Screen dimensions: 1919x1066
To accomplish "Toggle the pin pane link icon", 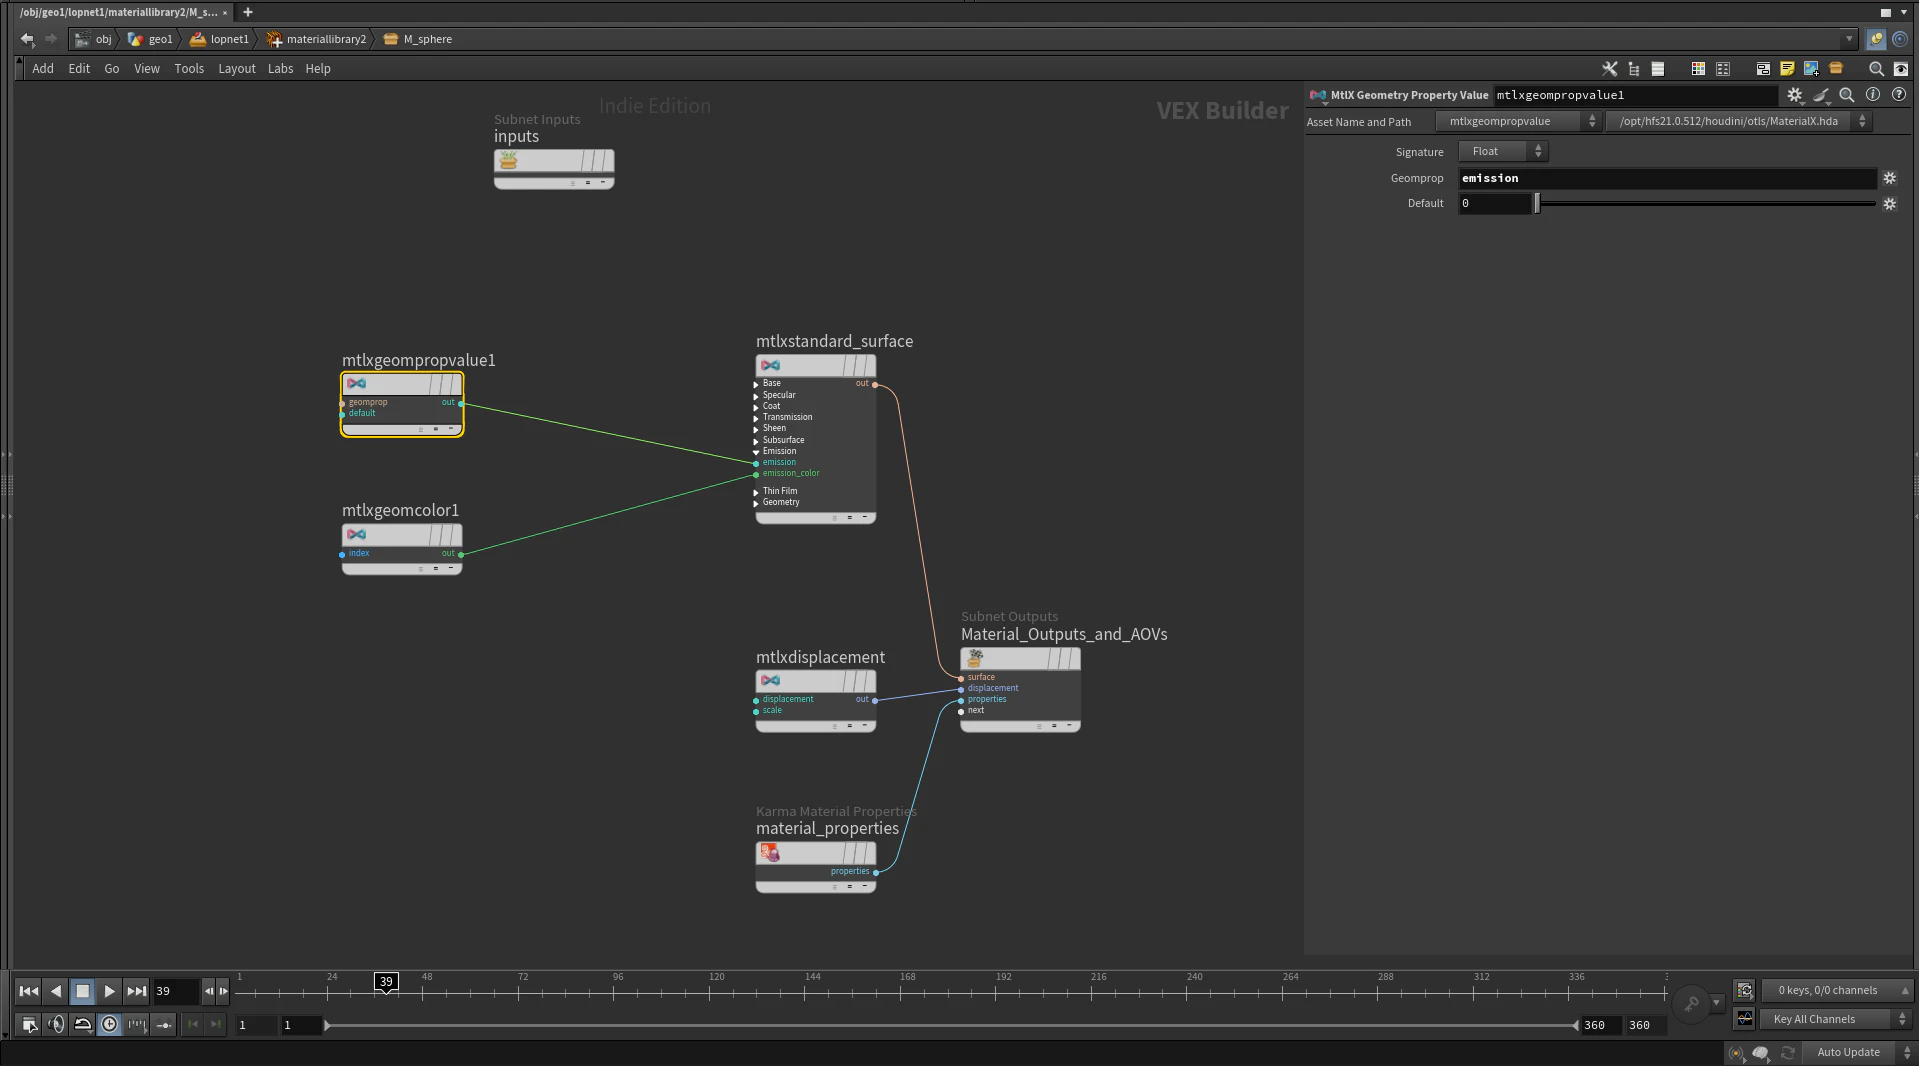I will click(1876, 39).
